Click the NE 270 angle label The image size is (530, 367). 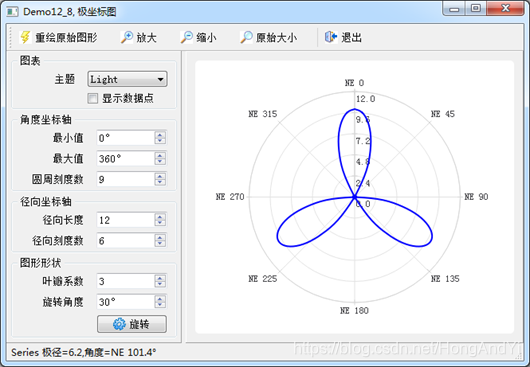(x=230, y=197)
